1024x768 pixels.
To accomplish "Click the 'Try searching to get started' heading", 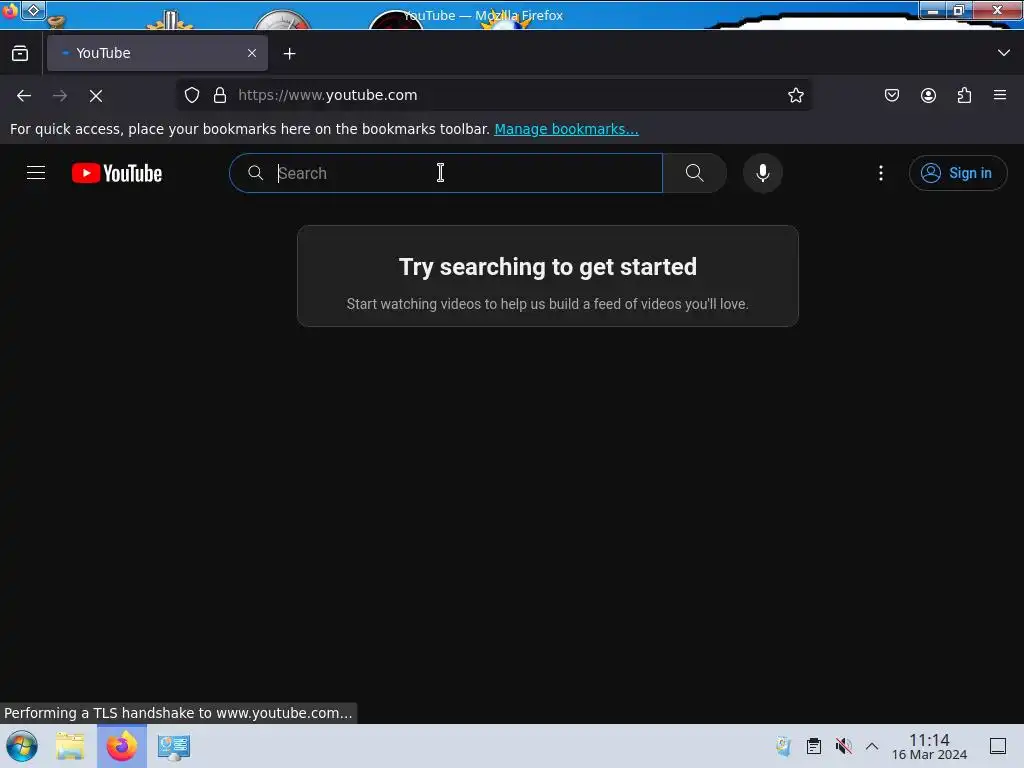I will coord(547,266).
